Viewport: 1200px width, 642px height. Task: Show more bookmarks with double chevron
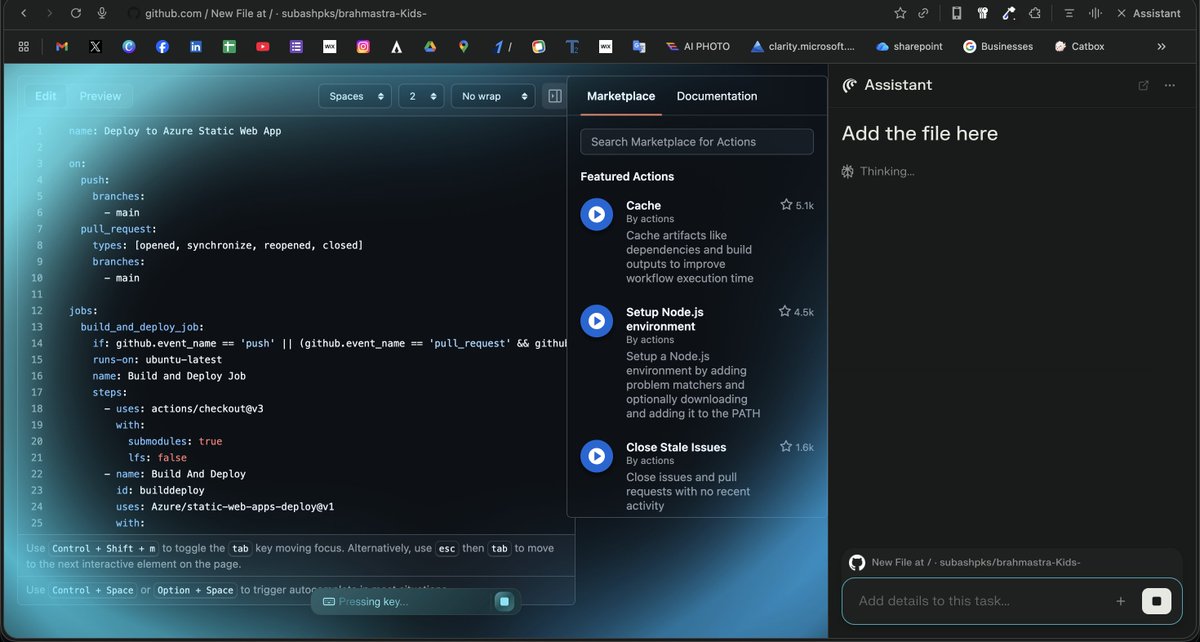1161,46
